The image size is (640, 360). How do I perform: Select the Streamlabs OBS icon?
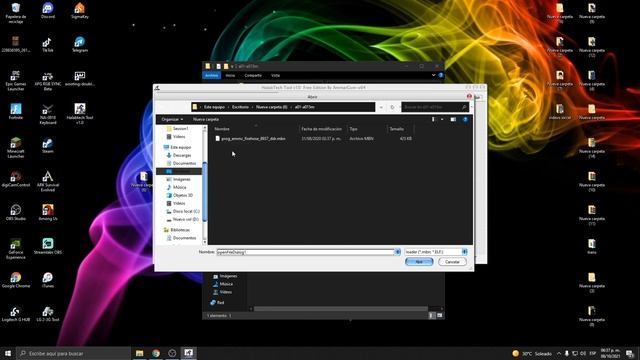click(48, 246)
